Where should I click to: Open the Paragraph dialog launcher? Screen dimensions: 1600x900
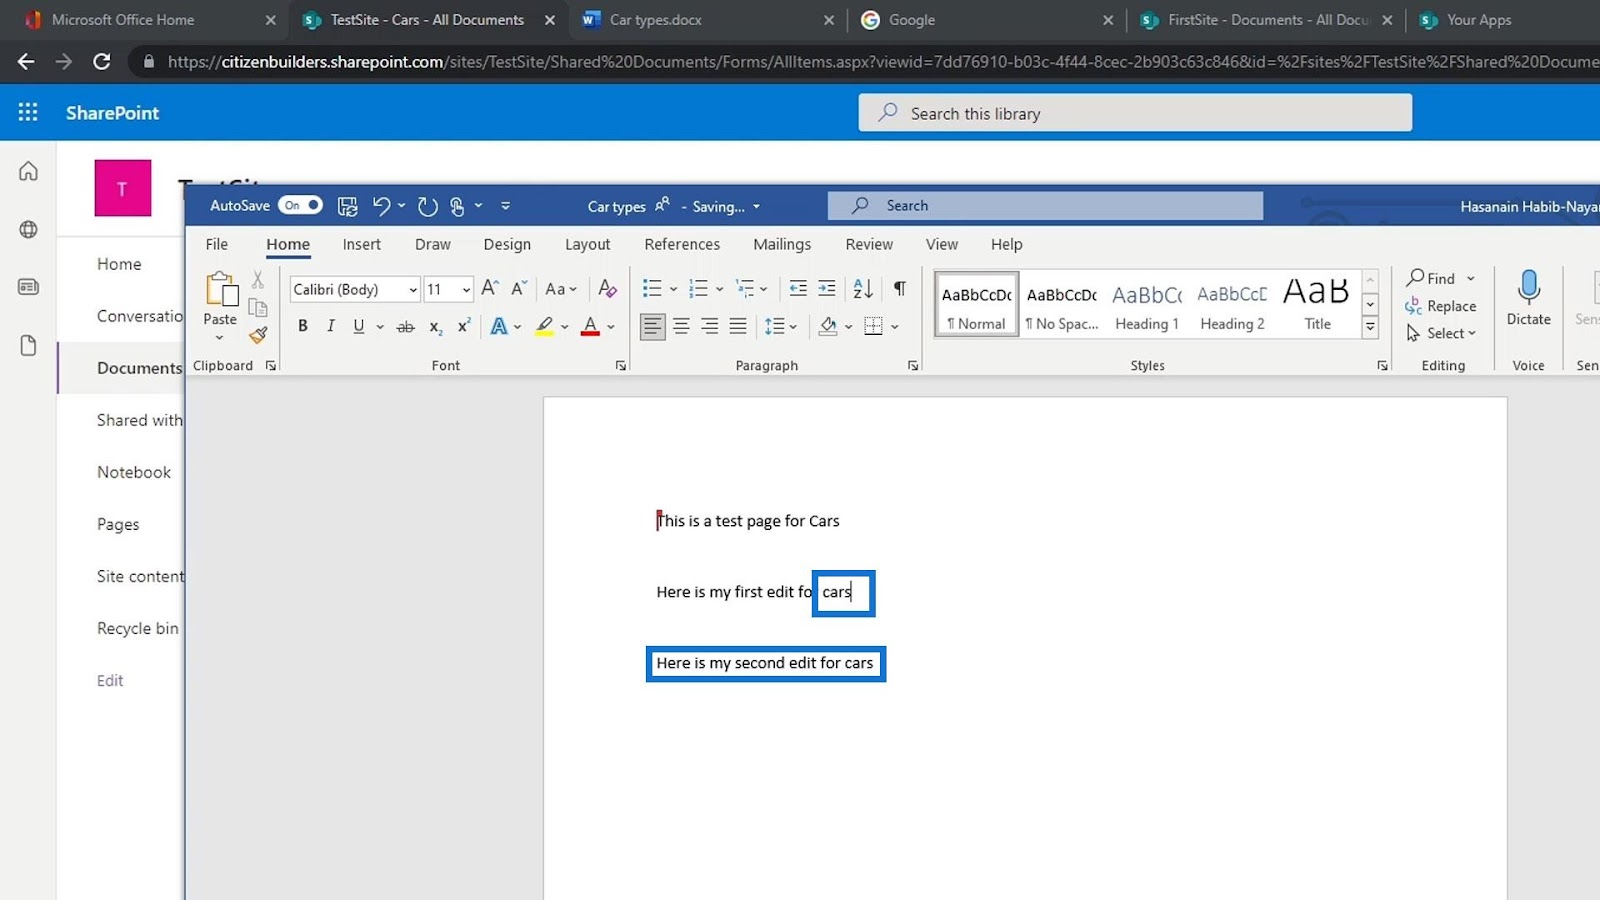tap(913, 366)
